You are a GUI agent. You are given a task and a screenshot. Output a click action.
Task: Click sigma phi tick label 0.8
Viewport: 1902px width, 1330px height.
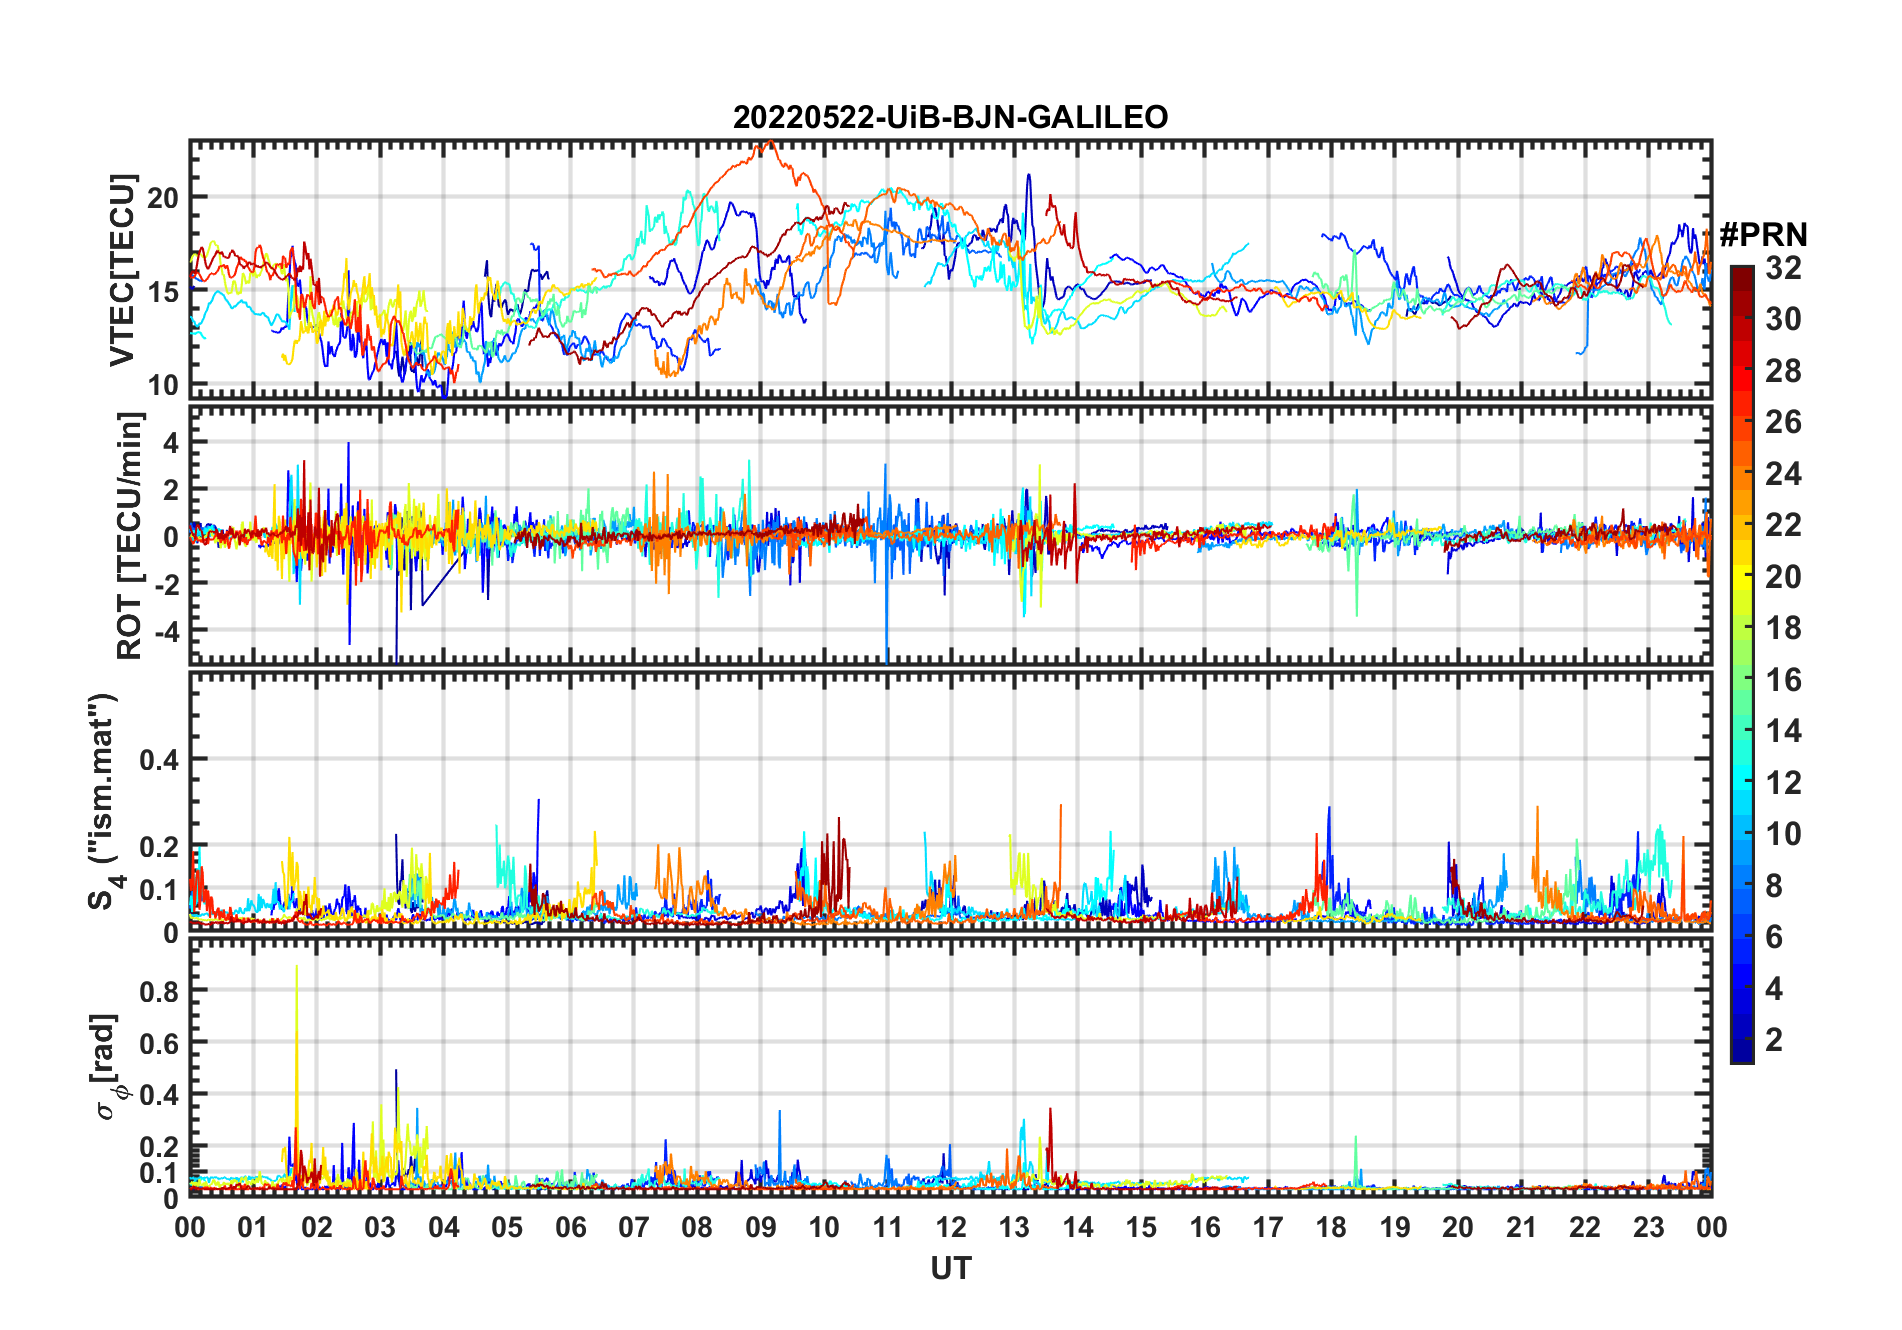click(x=159, y=991)
